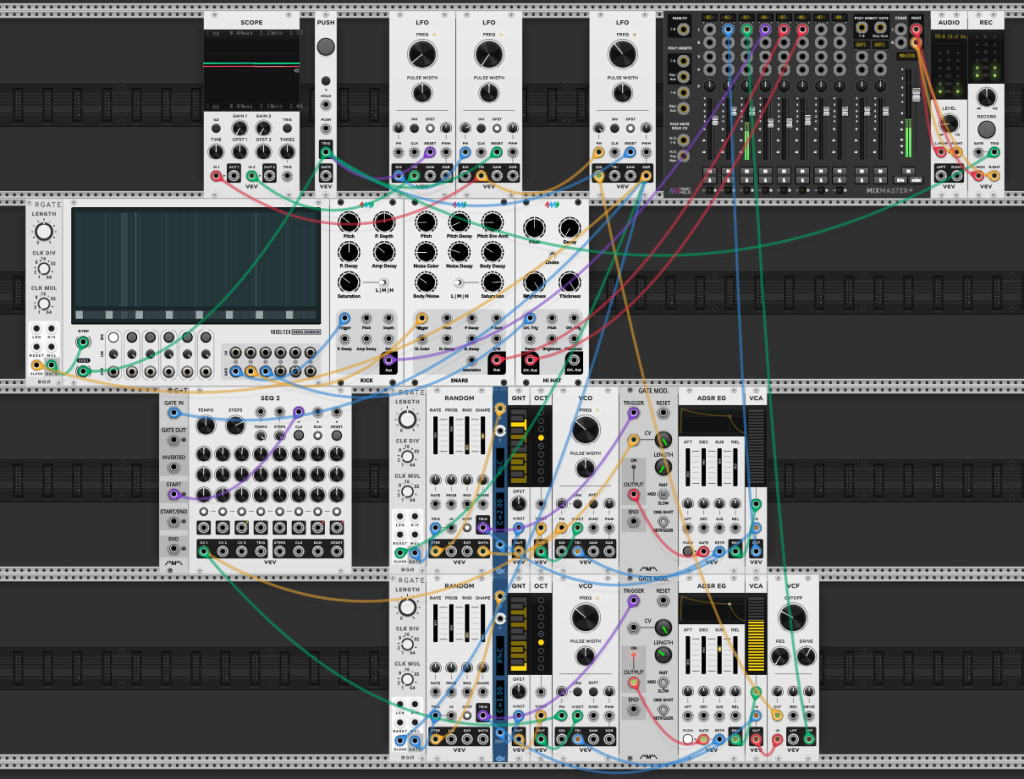This screenshot has width=1024, height=779.
Task: Click the TRIG input jack on the REC module
Action: pyautogui.click(x=993, y=153)
